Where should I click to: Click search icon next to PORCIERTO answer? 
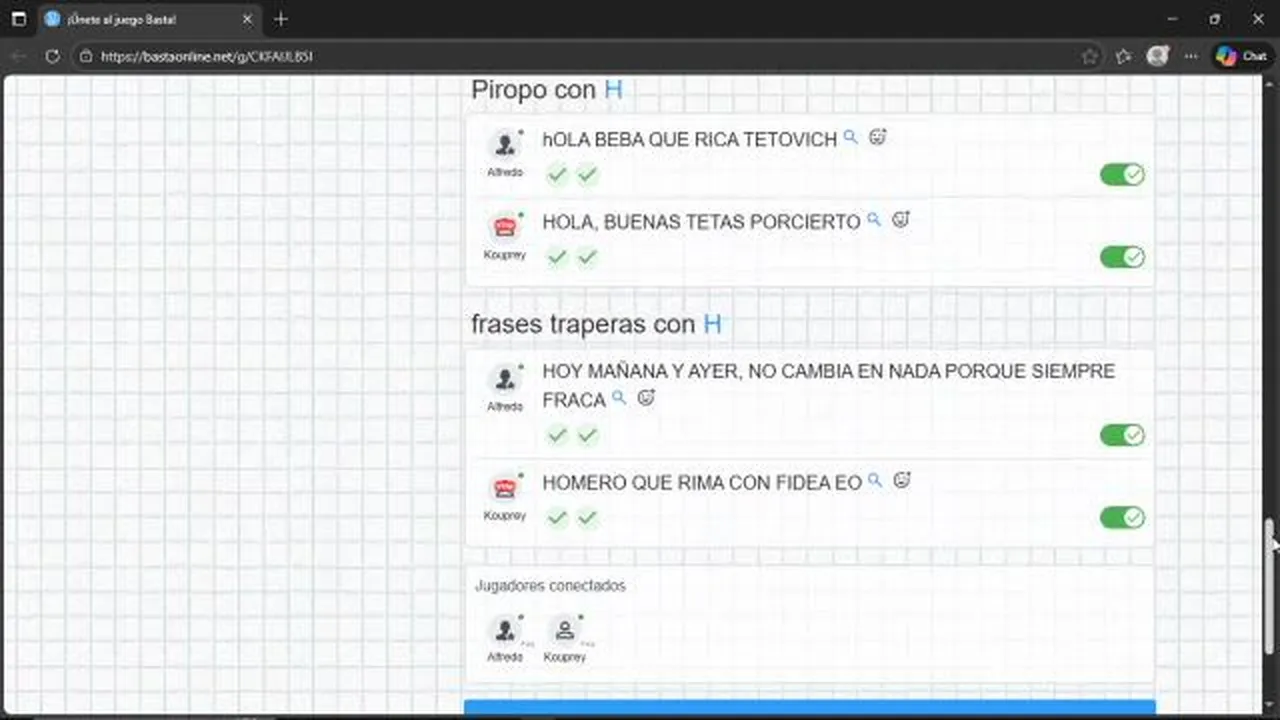873,219
